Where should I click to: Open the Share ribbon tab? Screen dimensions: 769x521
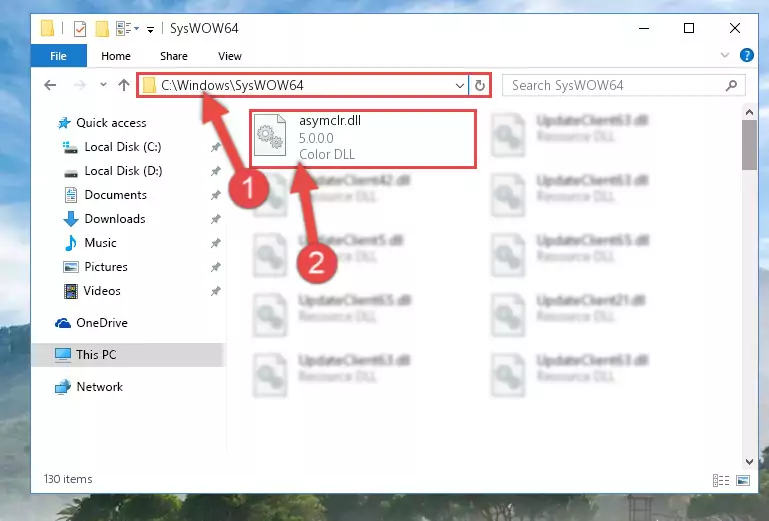174,56
